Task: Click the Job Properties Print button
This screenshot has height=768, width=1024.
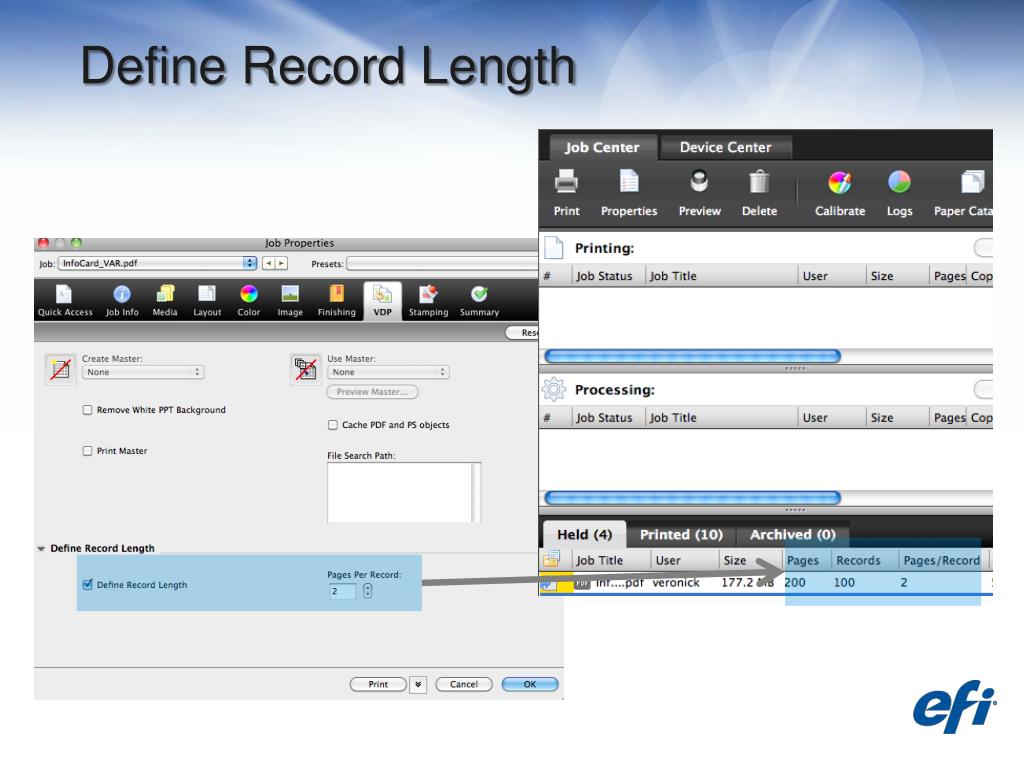Action: pyautogui.click(x=378, y=684)
